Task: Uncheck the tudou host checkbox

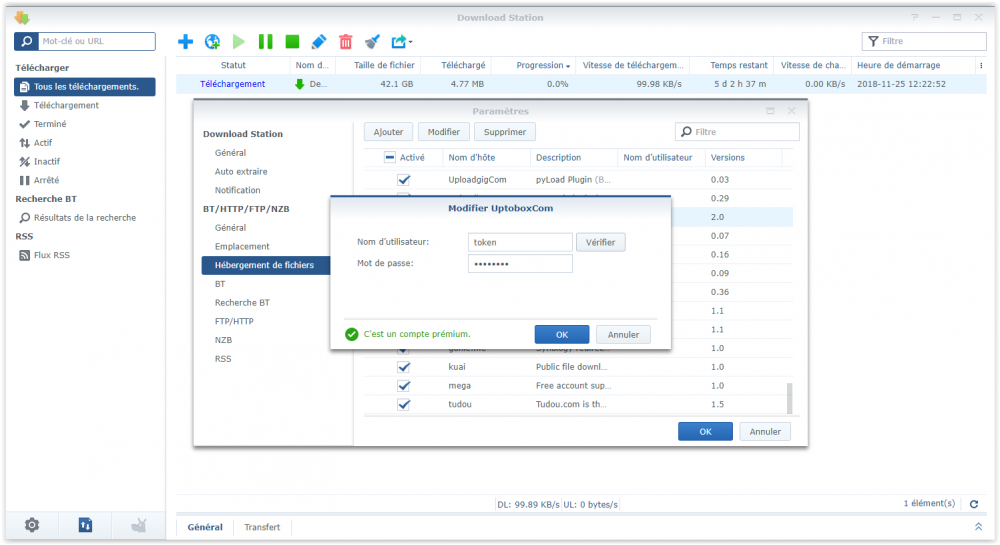Action: coord(404,404)
